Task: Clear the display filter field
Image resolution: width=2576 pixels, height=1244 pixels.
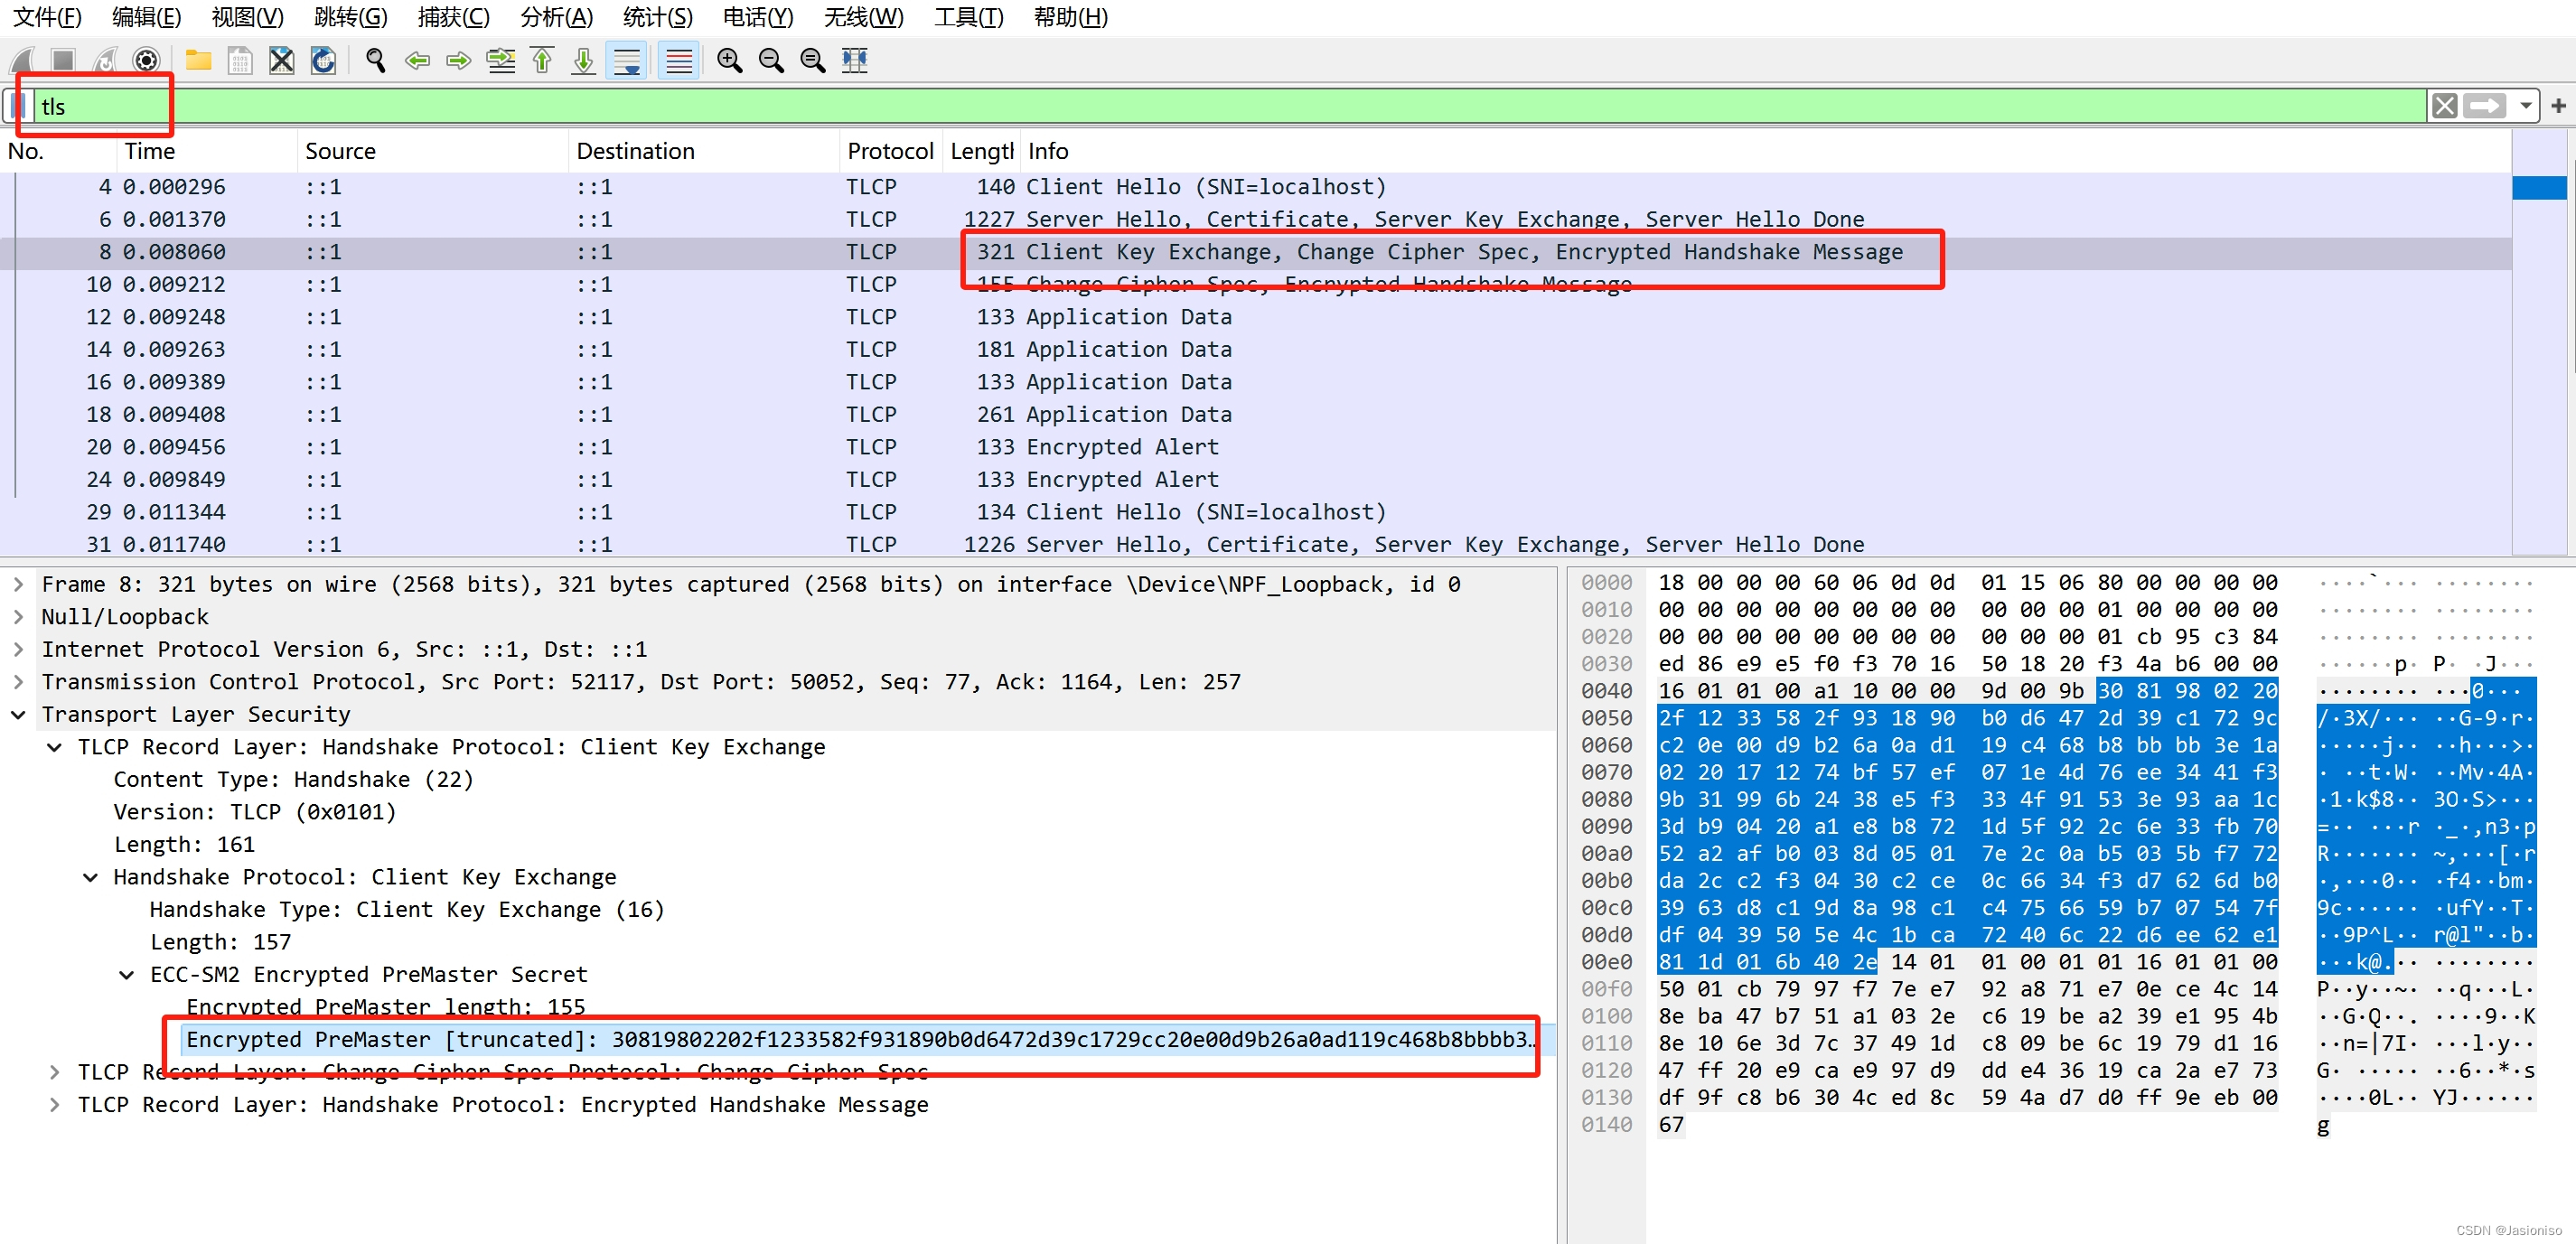Action: point(2444,106)
